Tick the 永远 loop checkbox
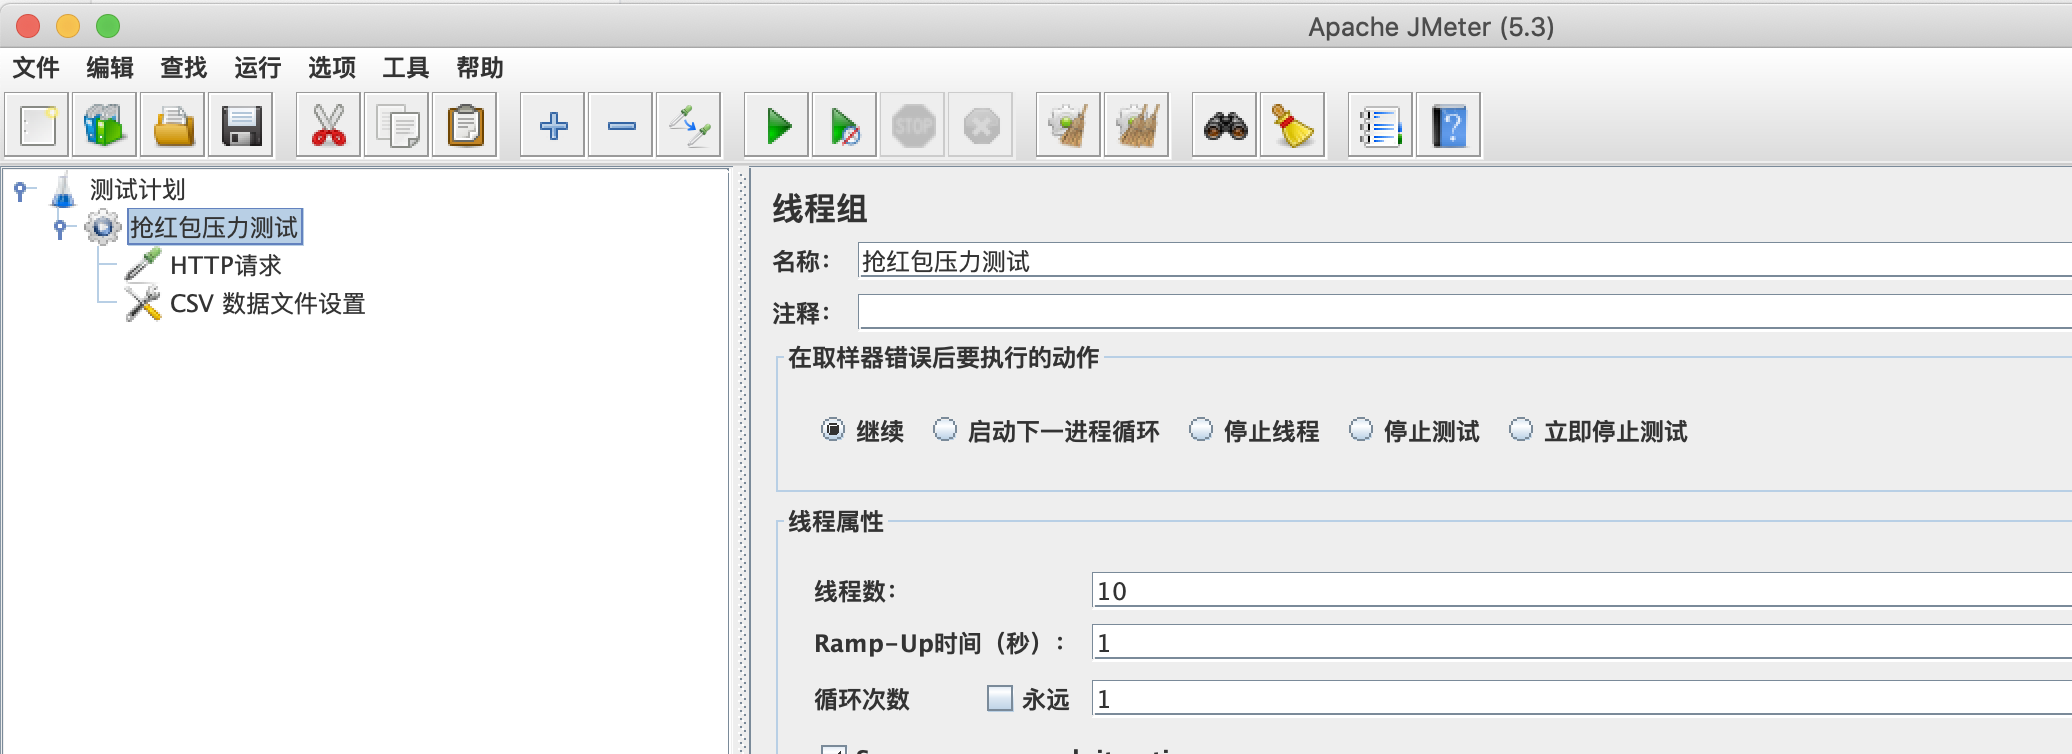This screenshot has height=754, width=2072. point(1000,698)
